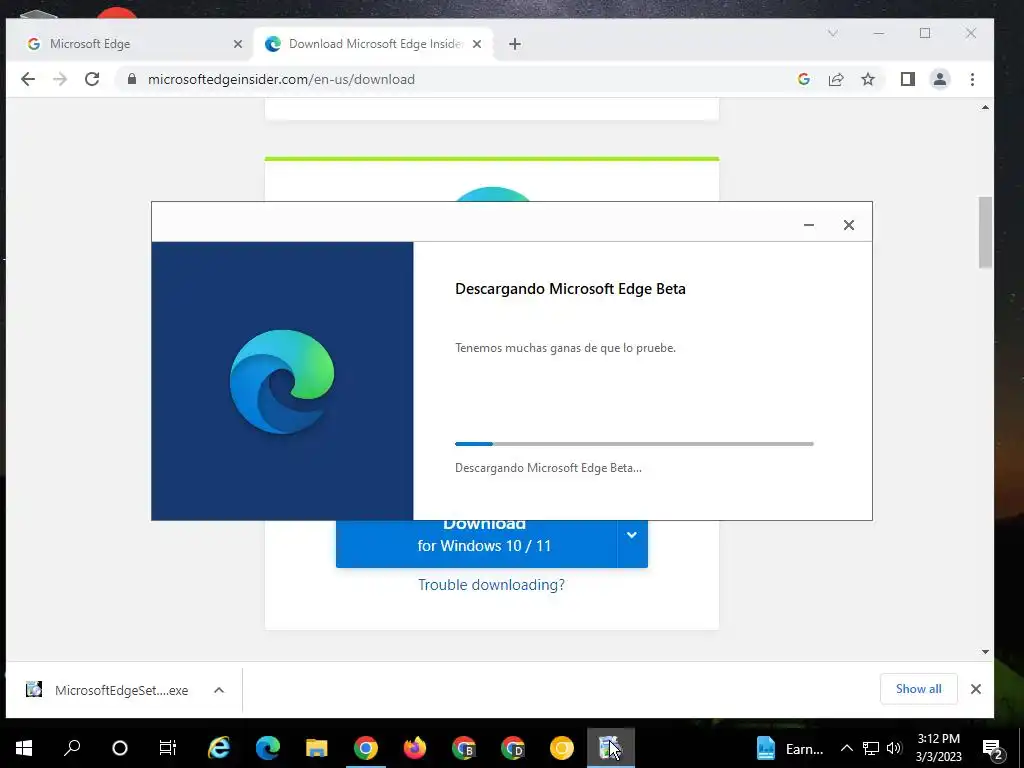1024x768 pixels.
Task: Click Show all downloads
Action: tap(918, 689)
